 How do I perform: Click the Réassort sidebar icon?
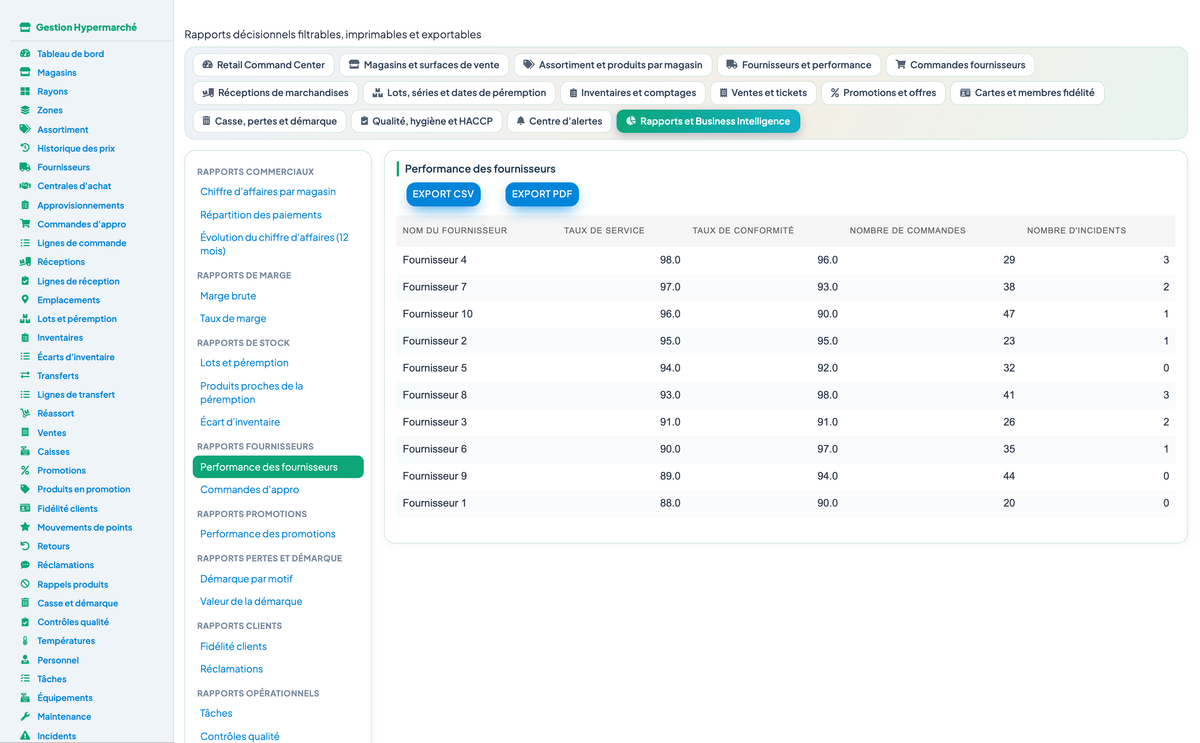click(25, 413)
